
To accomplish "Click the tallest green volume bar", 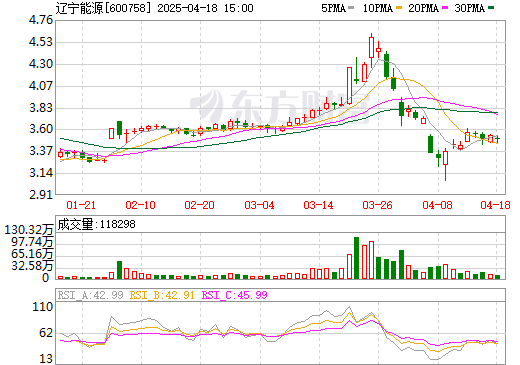I will click(356, 258).
